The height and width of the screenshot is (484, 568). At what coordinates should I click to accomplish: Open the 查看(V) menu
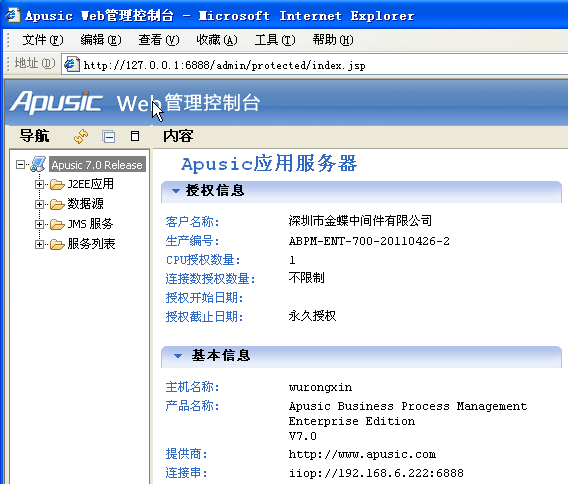click(x=159, y=39)
